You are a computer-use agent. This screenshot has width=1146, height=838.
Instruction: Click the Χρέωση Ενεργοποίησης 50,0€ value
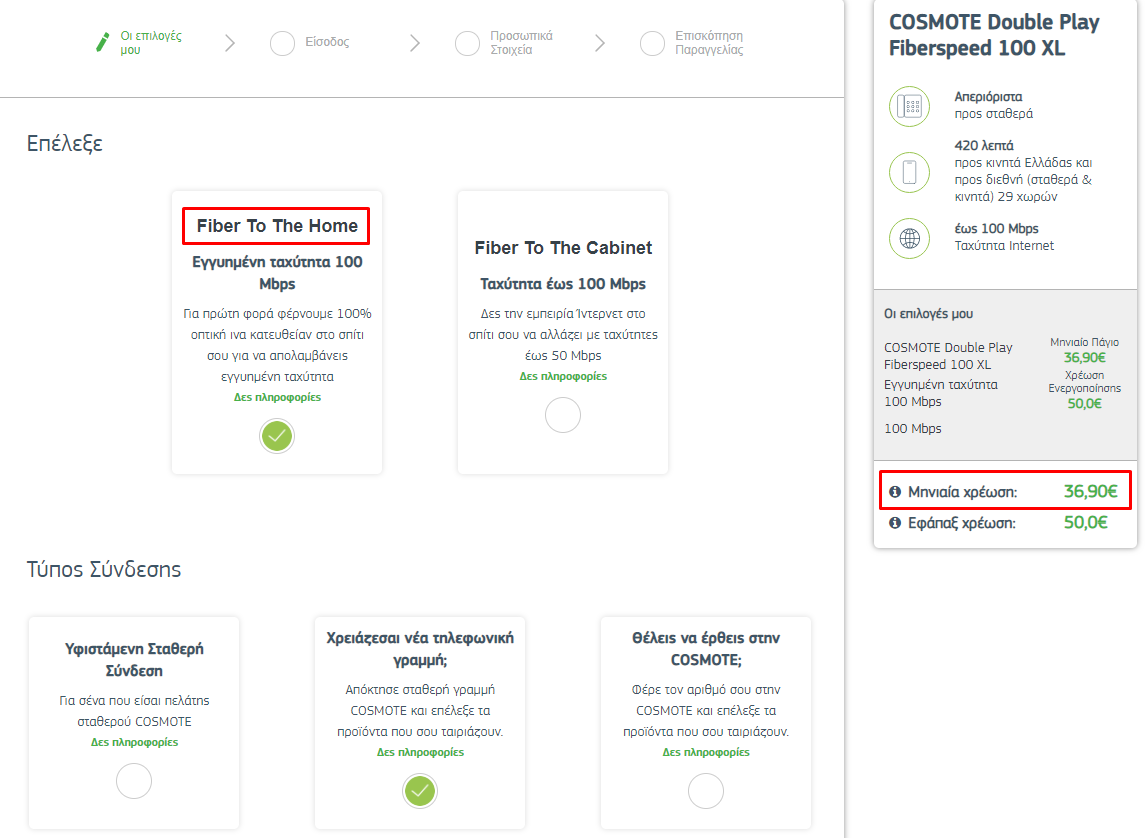[x=1085, y=403]
